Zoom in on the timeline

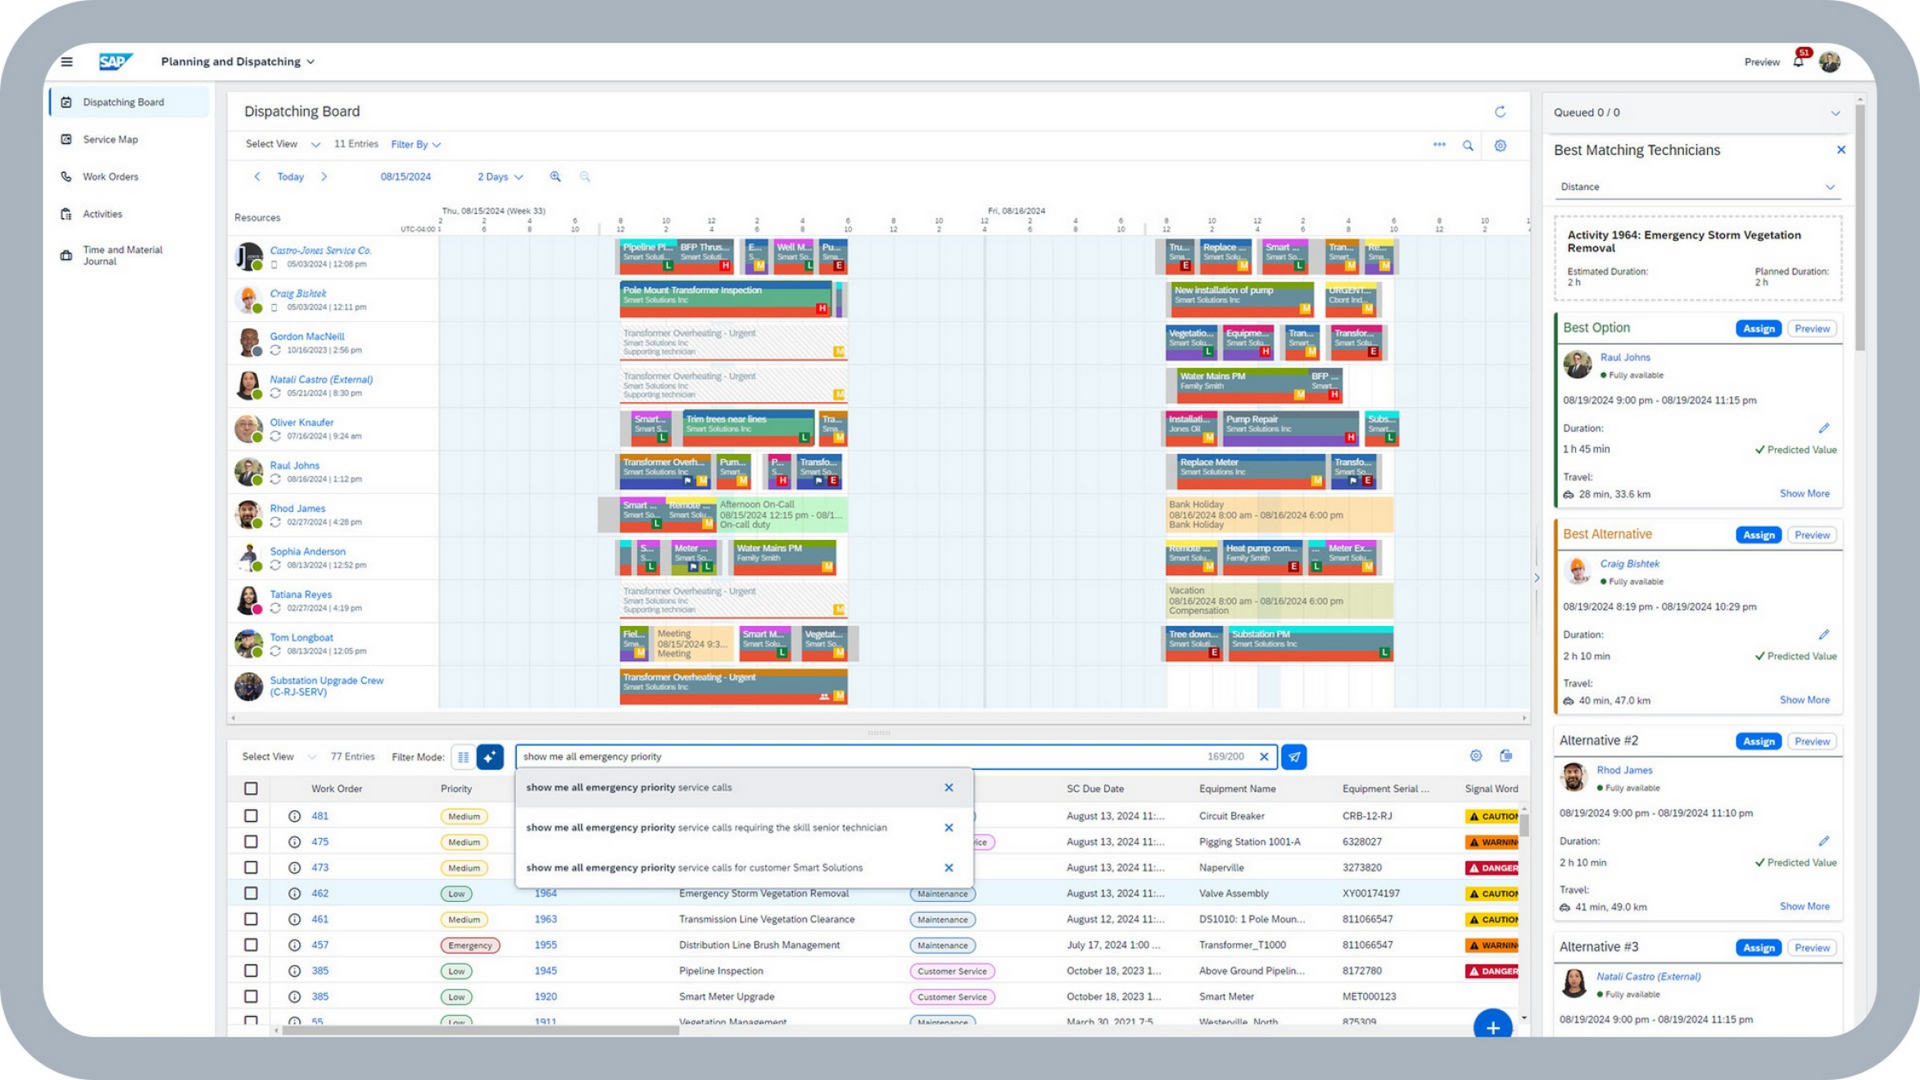pos(555,177)
